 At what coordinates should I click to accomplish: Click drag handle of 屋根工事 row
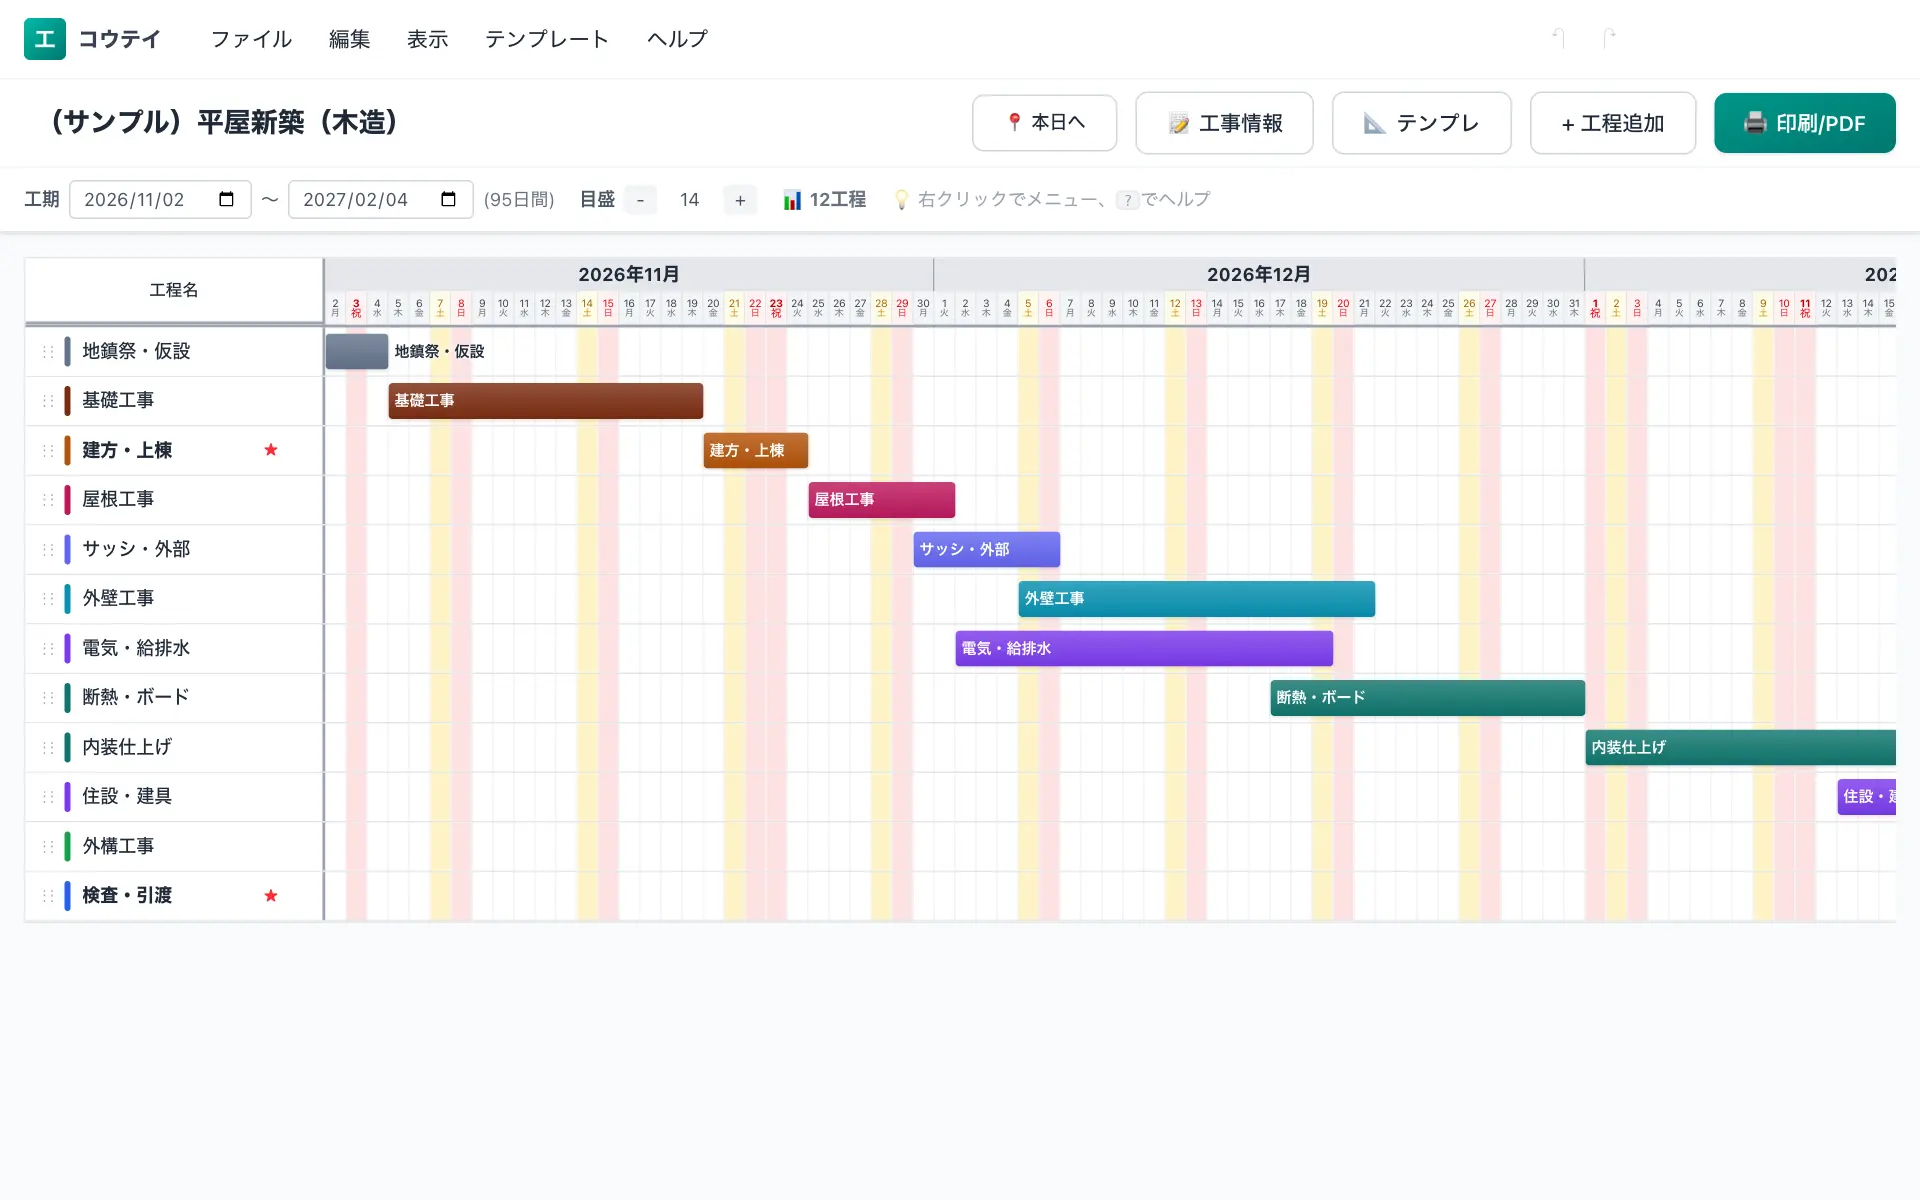(x=47, y=499)
